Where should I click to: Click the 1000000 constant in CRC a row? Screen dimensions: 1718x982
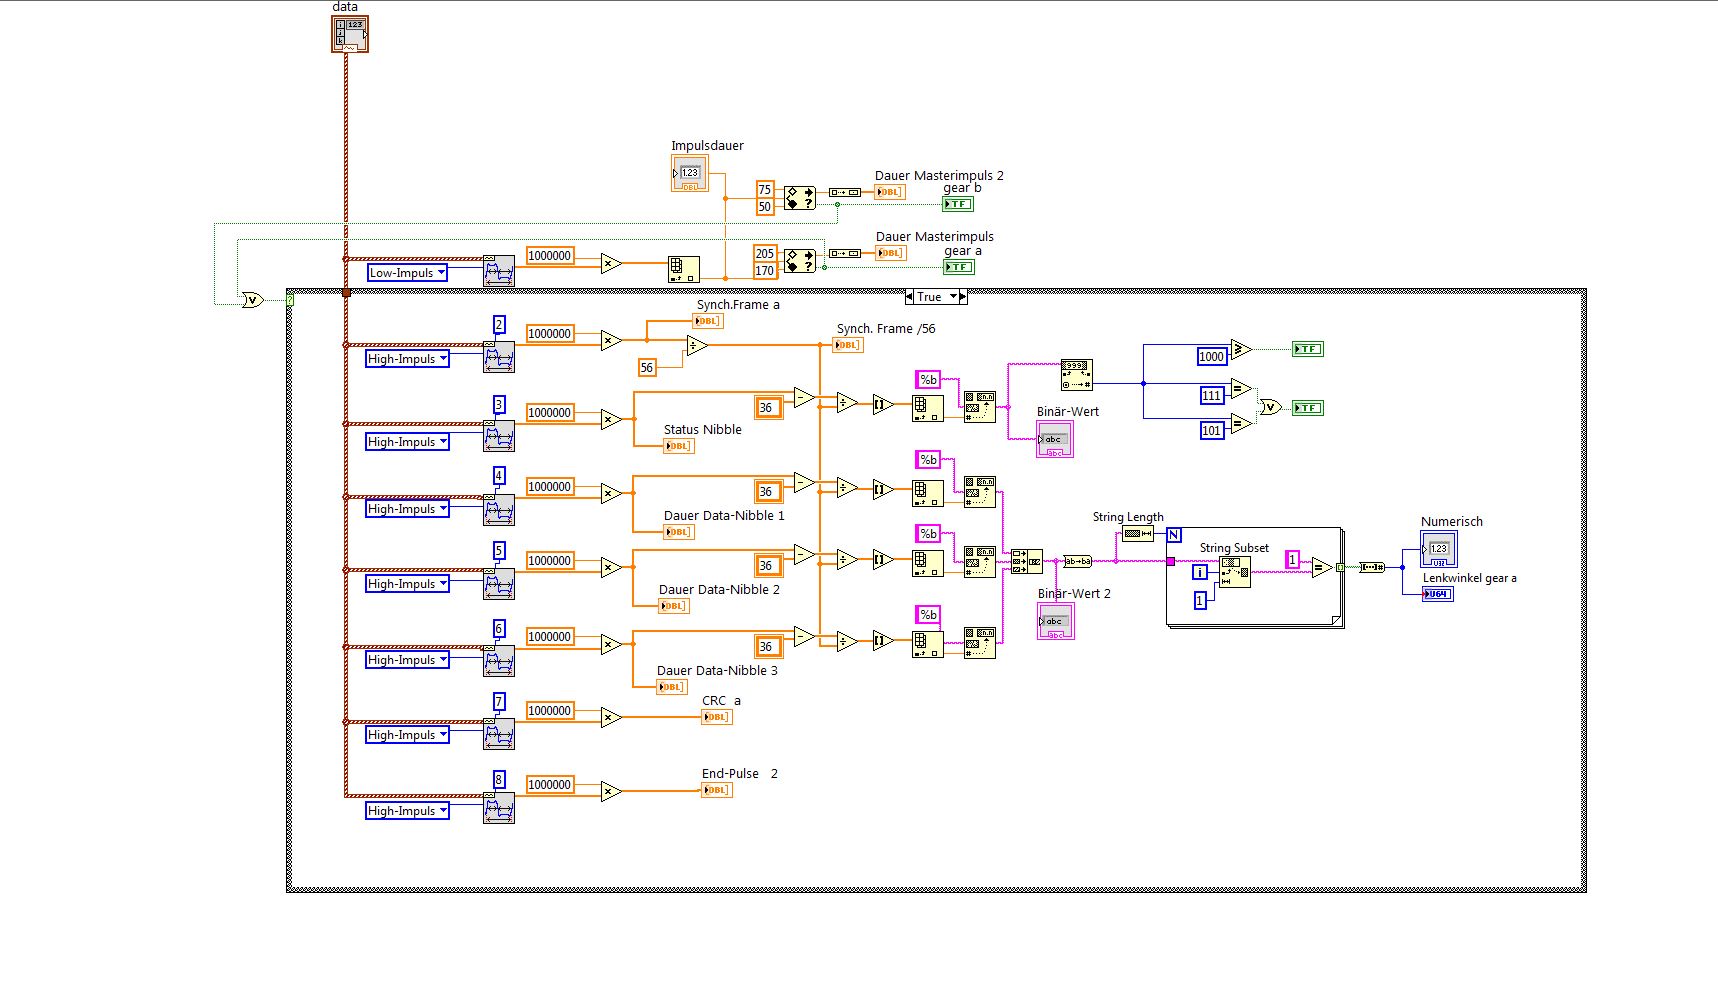549,710
